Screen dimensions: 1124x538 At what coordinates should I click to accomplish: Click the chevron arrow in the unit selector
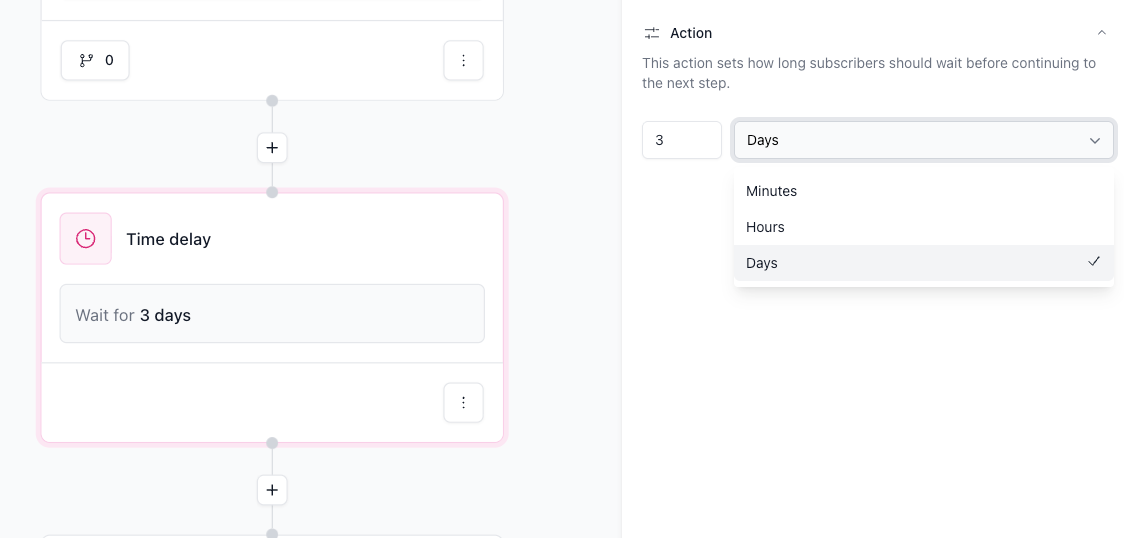click(1094, 141)
